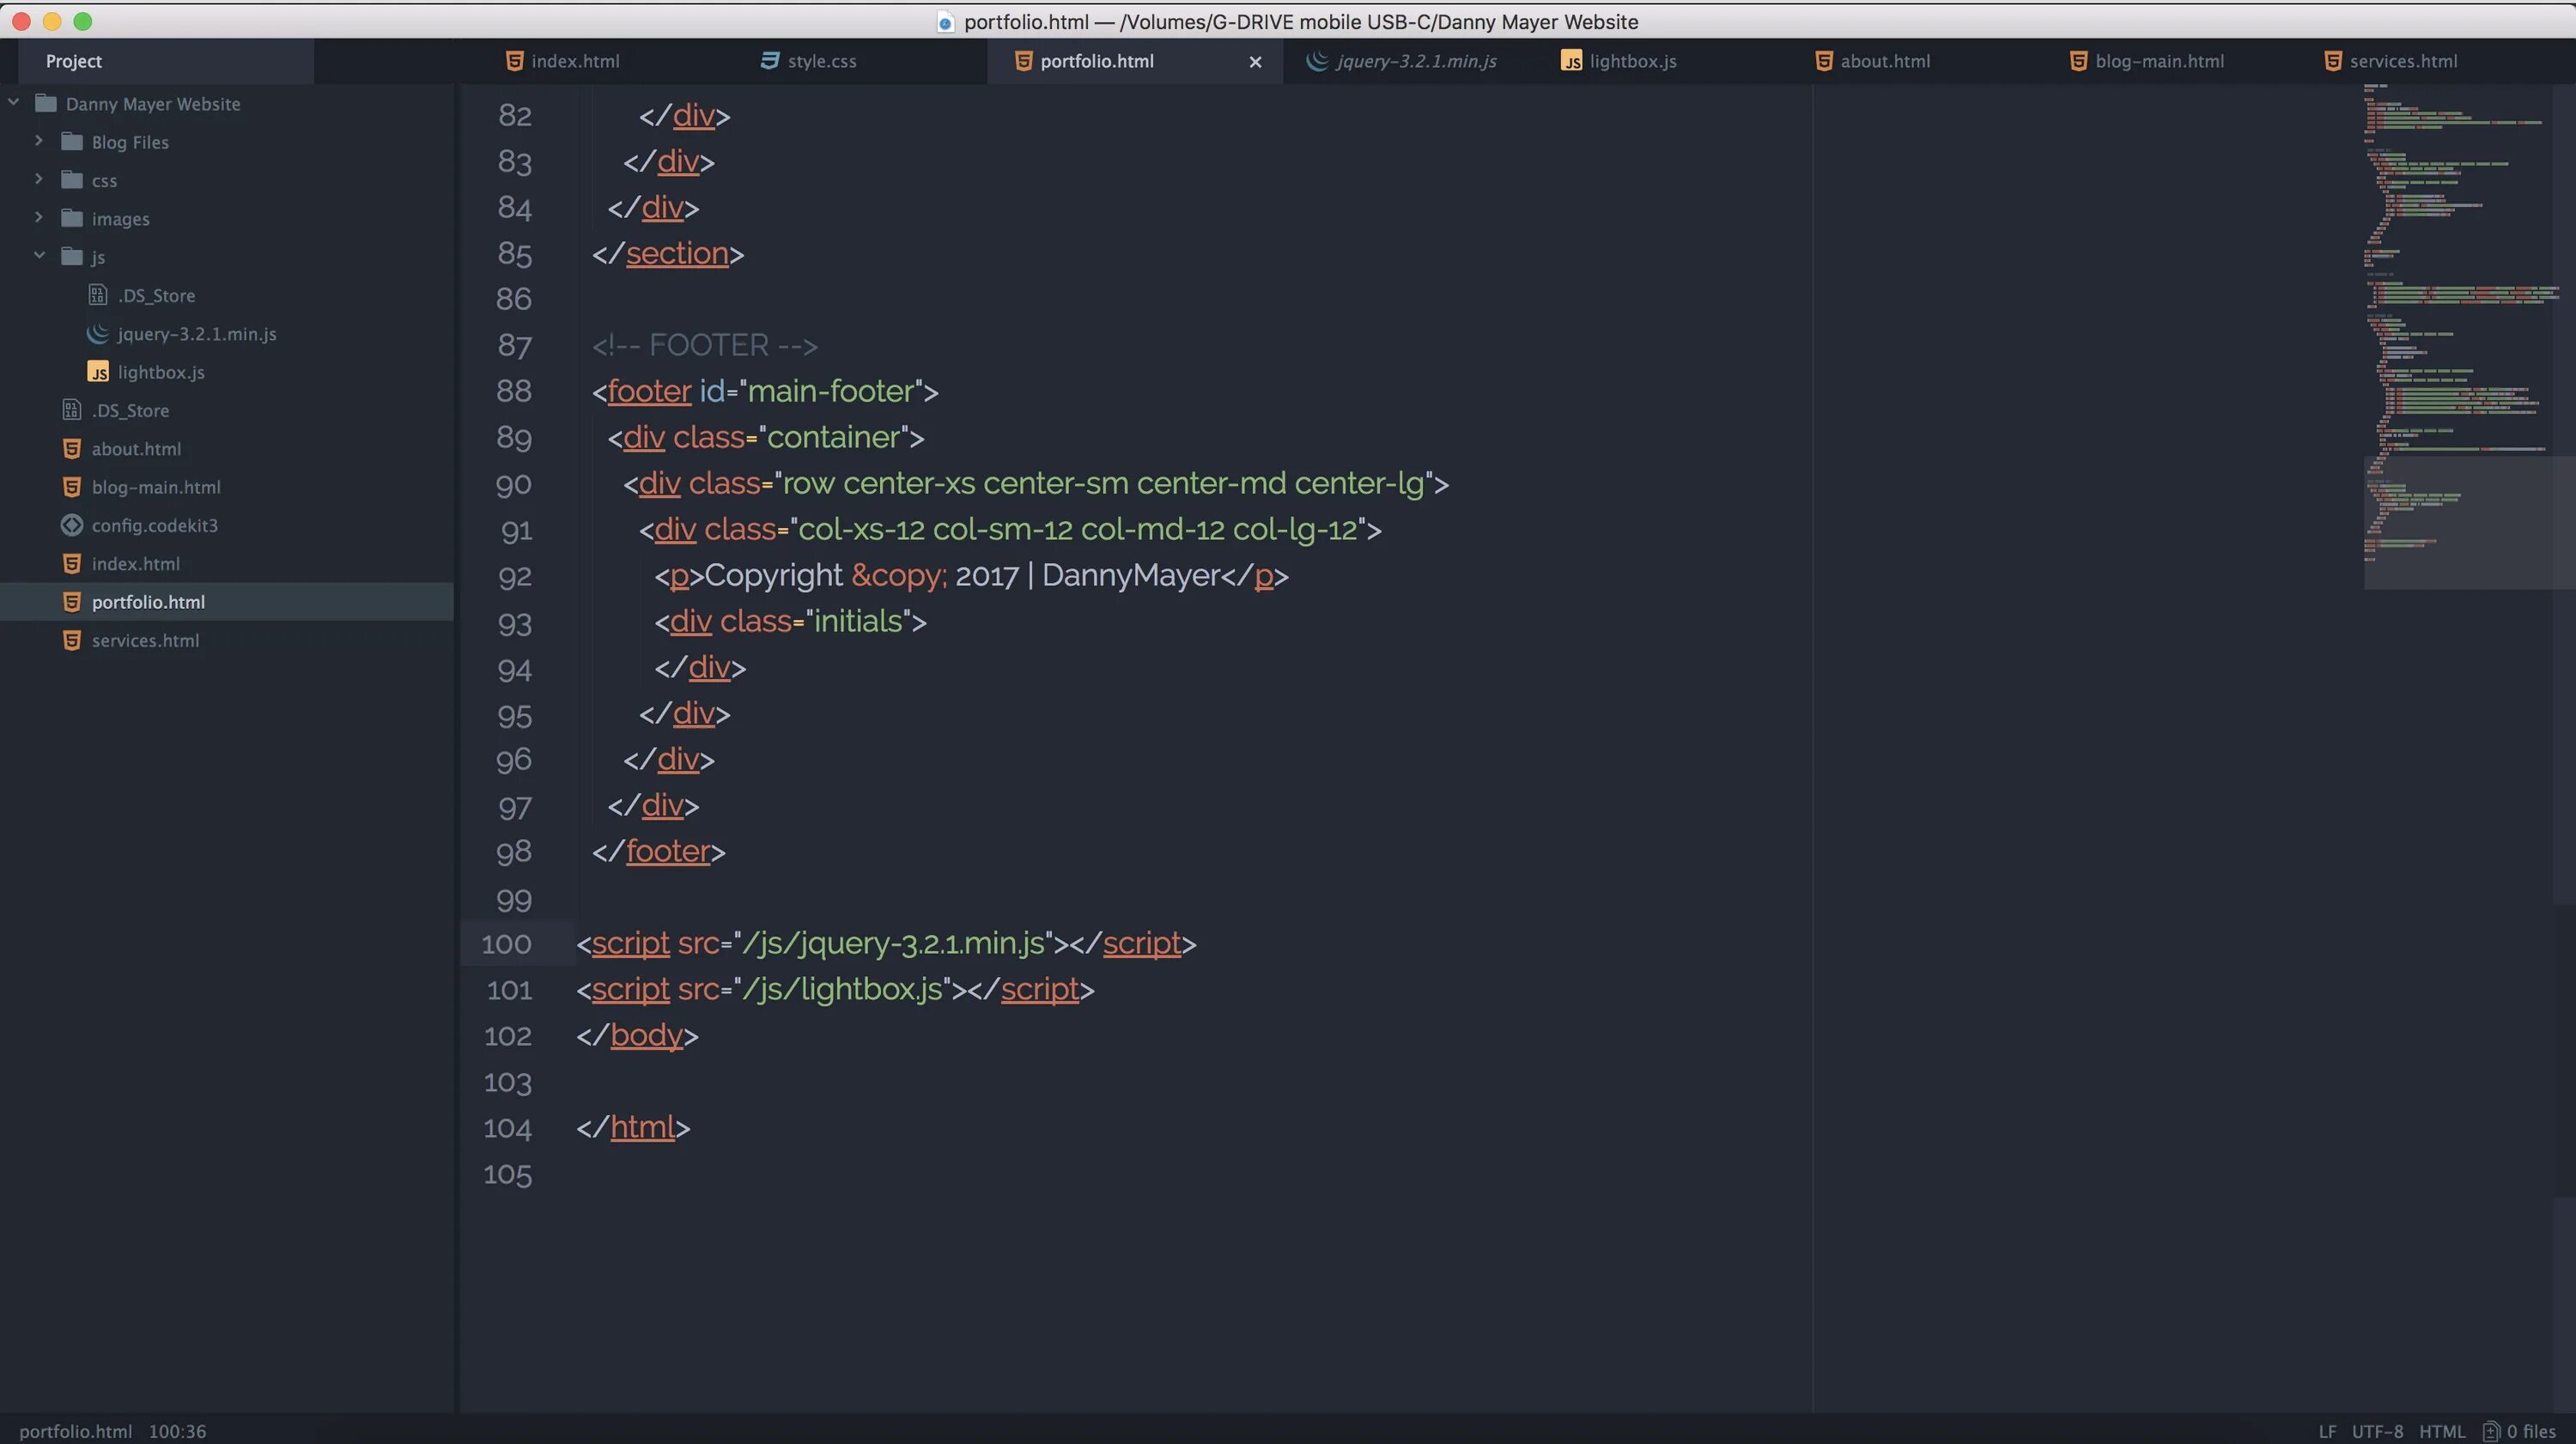The width and height of the screenshot is (2576, 1444).
Task: Click the git files icon in status bar
Action: click(x=2491, y=1431)
